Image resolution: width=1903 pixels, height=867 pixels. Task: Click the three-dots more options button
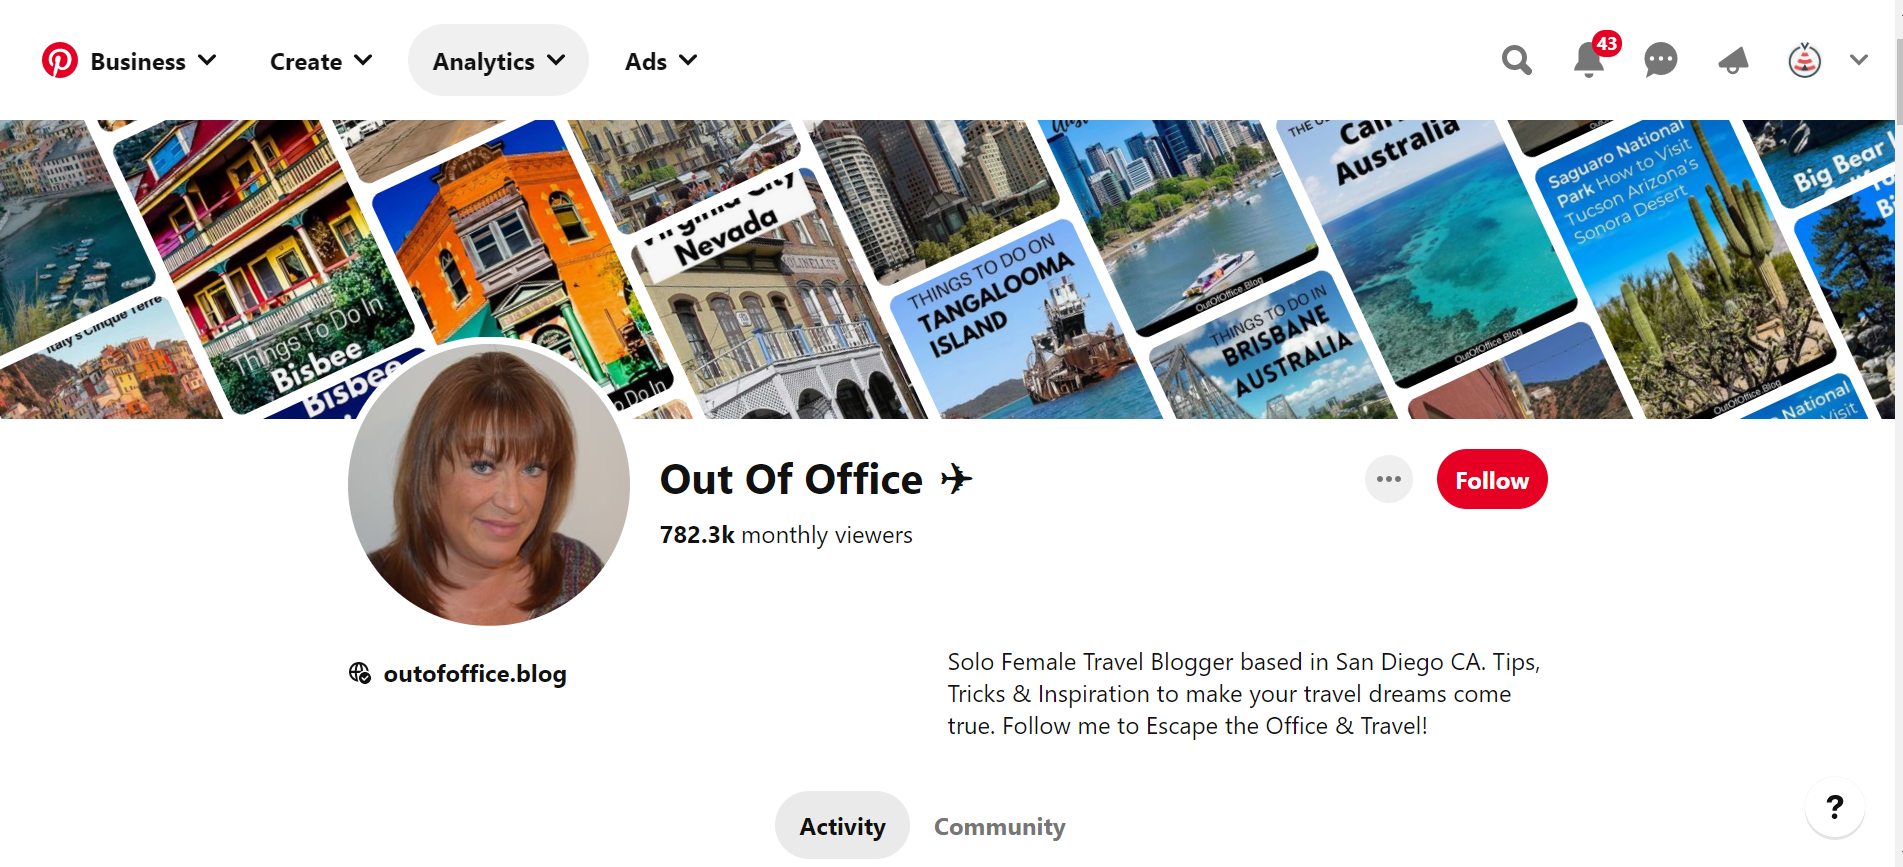click(1388, 480)
